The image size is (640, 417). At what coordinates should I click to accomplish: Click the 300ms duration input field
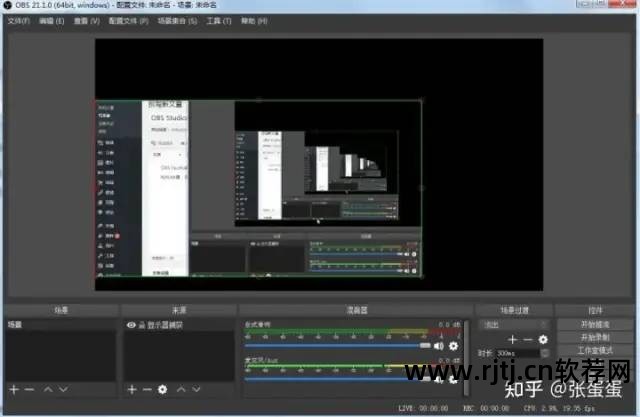coord(517,353)
